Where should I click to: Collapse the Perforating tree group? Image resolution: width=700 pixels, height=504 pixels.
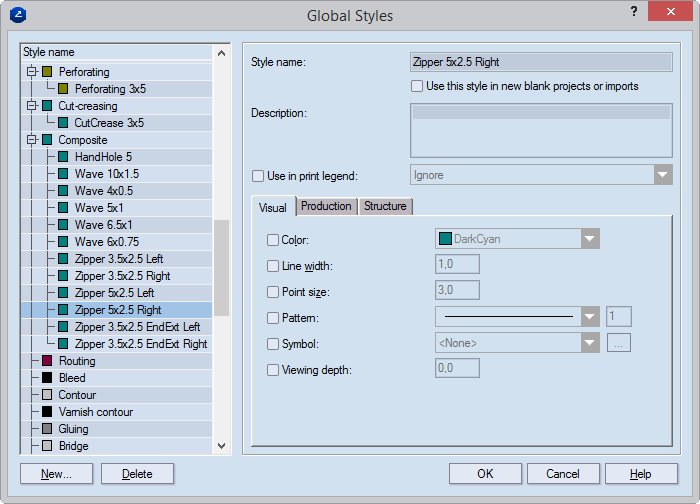(x=31, y=72)
